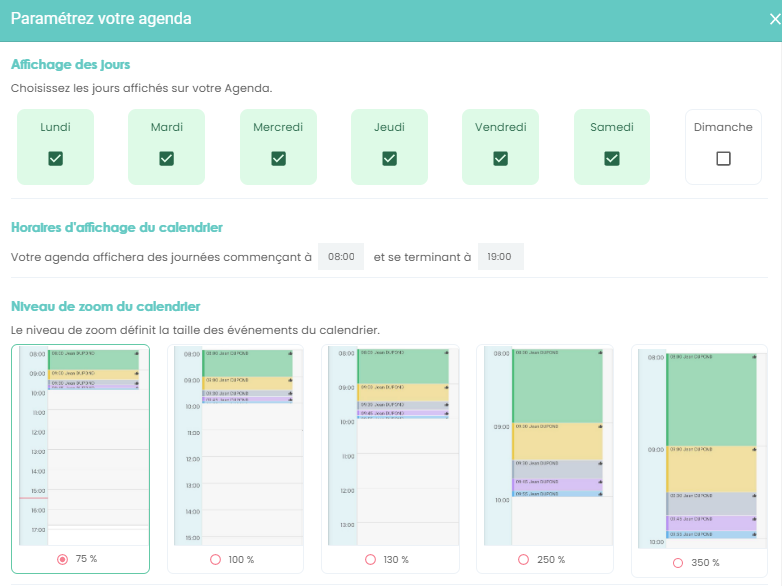Screen dimensions: 782x586
Task: Click the 75 % calendar preview thumbnail
Action: click(80, 445)
